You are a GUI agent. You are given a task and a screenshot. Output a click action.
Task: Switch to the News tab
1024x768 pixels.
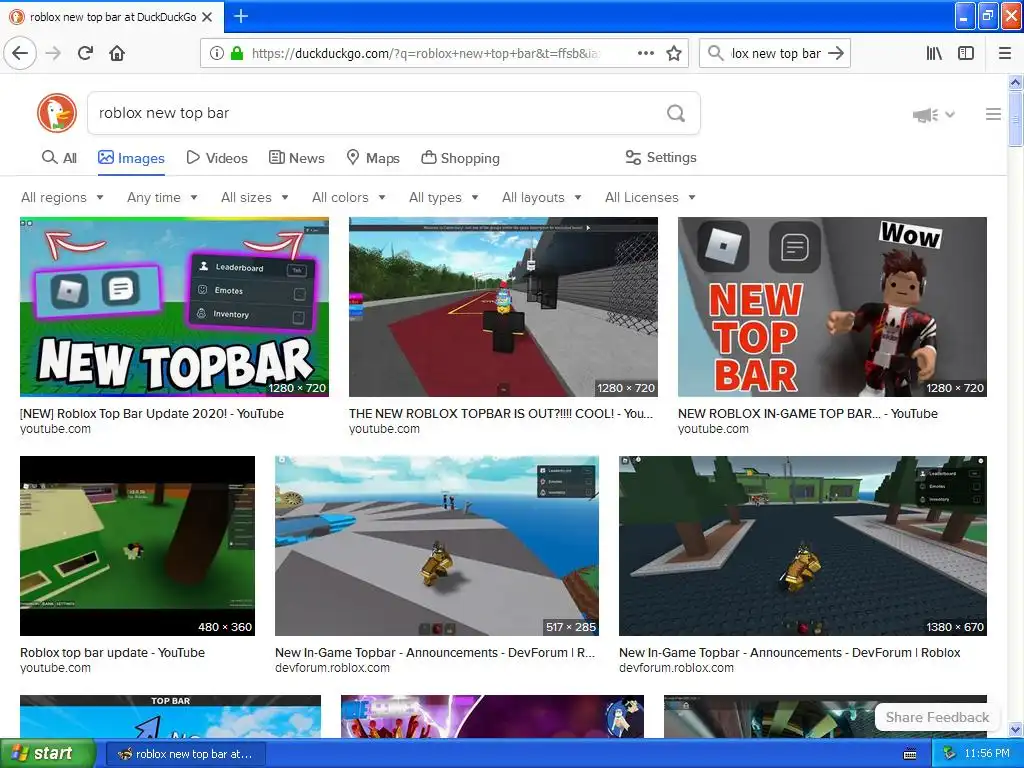pos(296,158)
